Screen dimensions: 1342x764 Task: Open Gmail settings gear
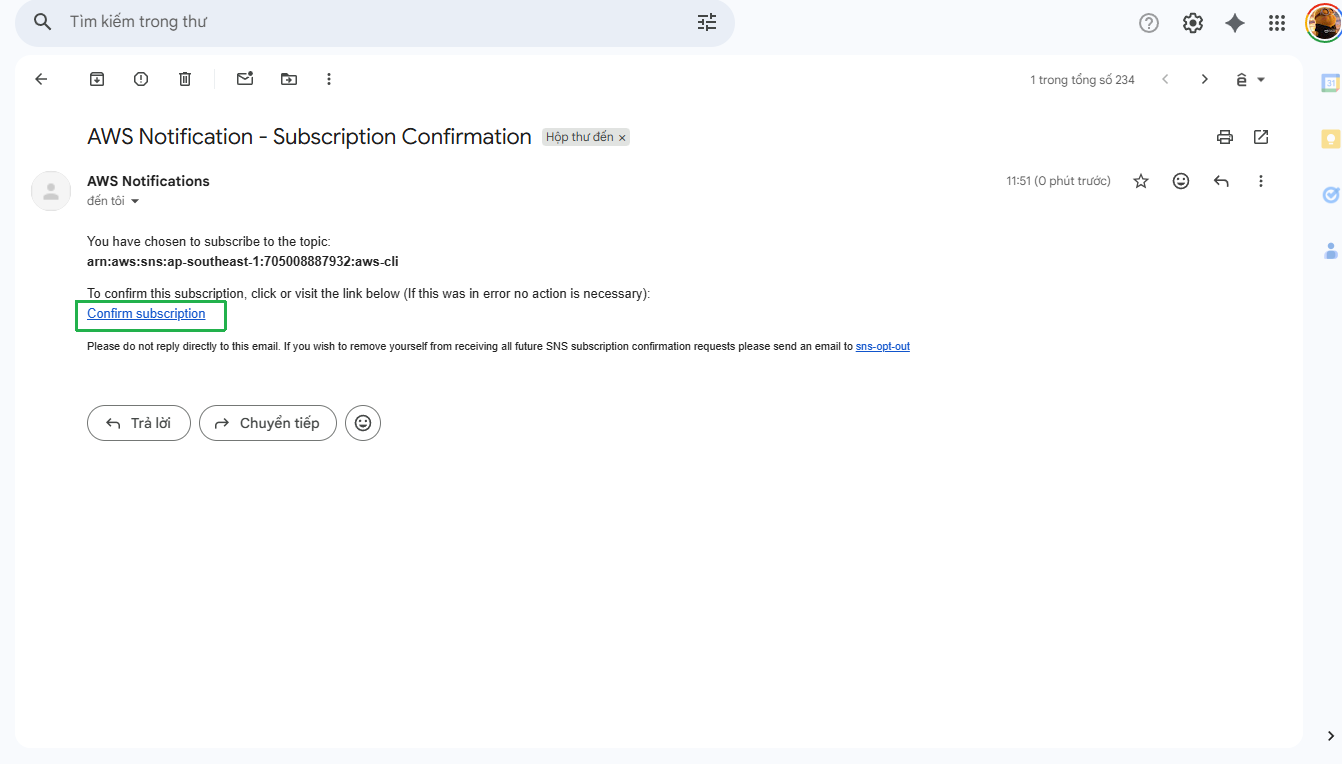coord(1193,23)
